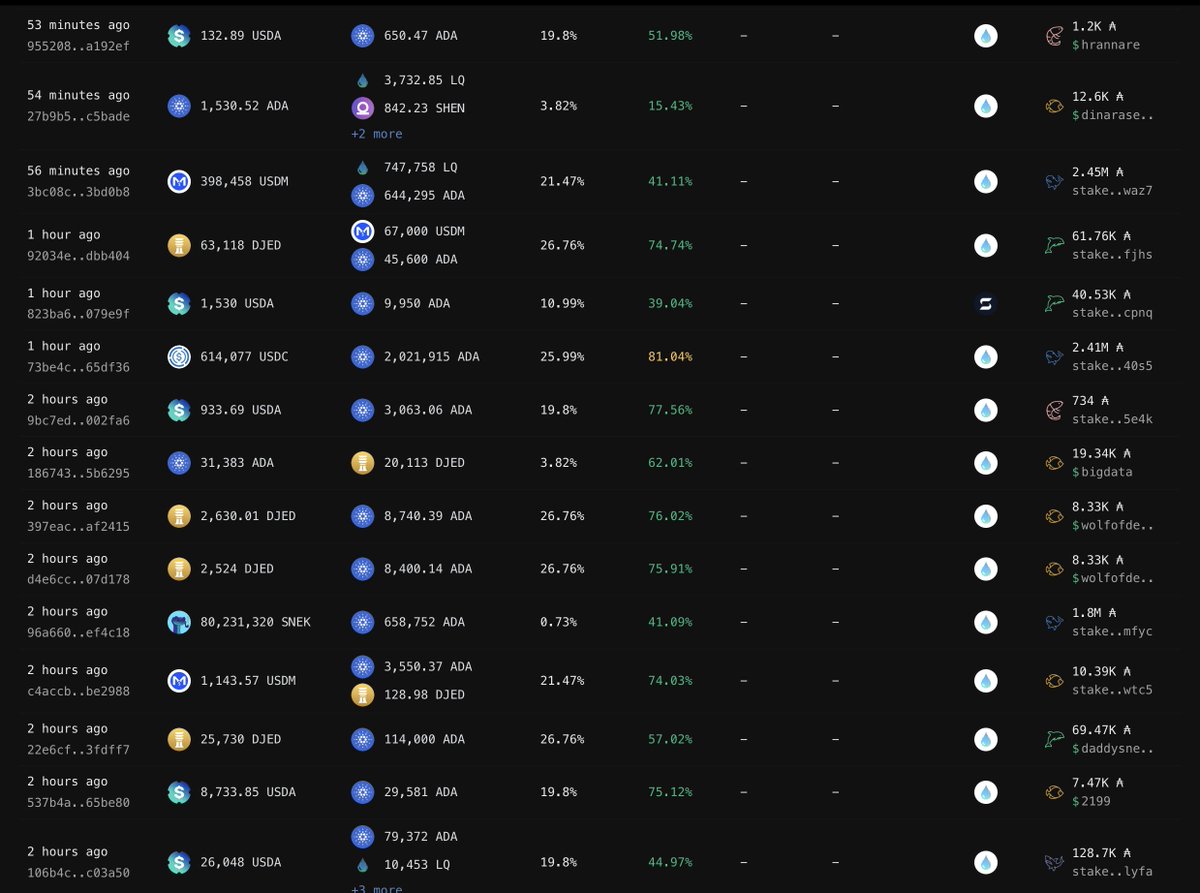Viewport: 1200px width, 893px height.
Task: Open transaction 96a660..ef4c18
Action: 78,633
